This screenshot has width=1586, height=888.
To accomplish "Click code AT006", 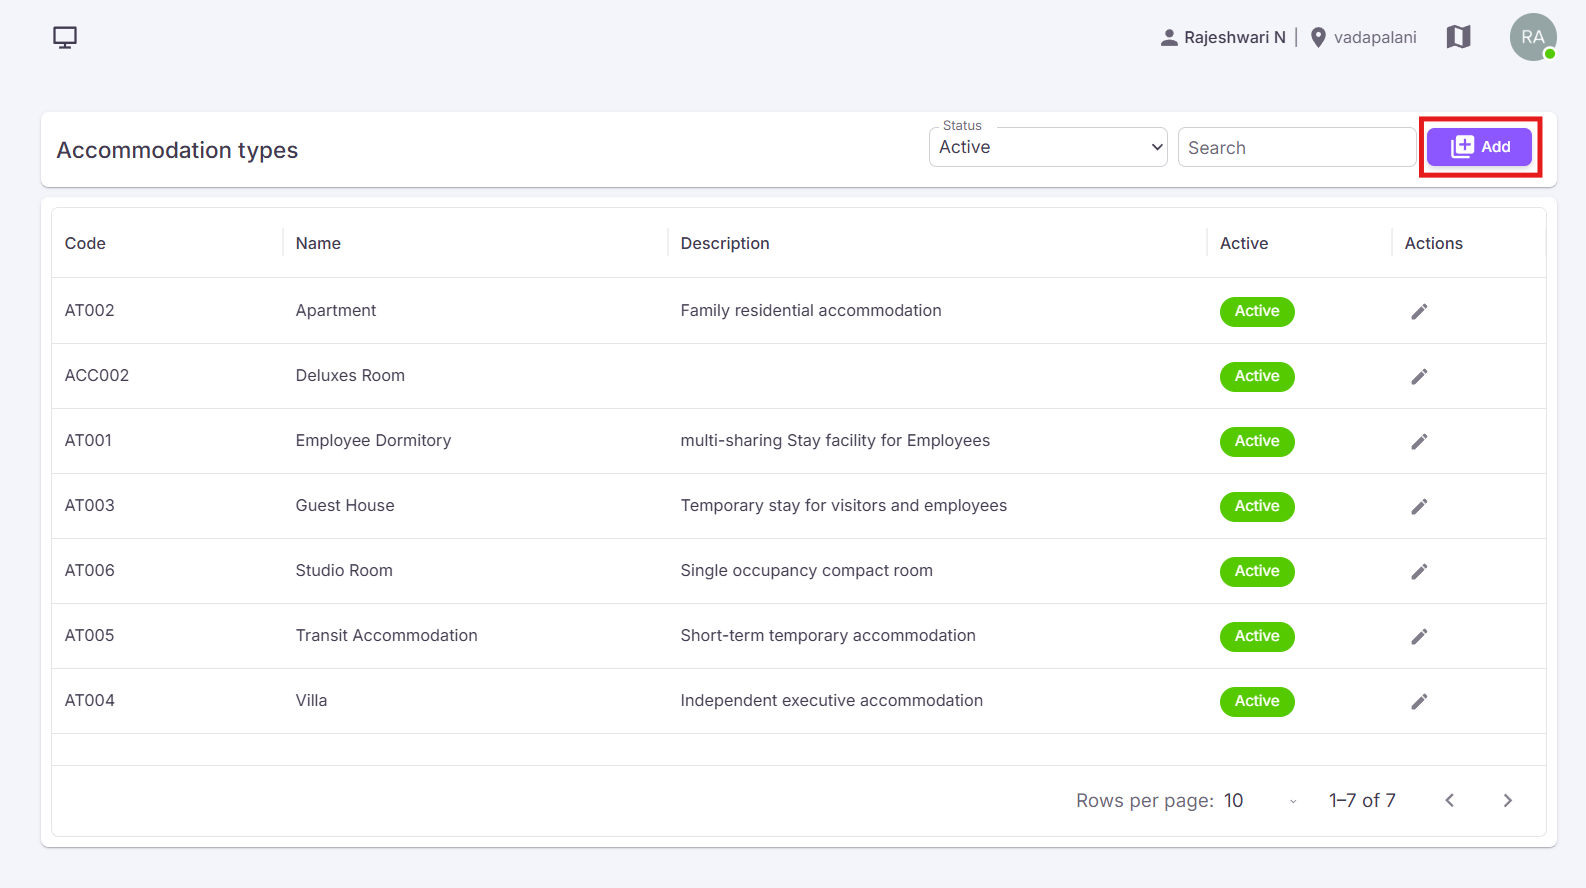I will 90,570.
